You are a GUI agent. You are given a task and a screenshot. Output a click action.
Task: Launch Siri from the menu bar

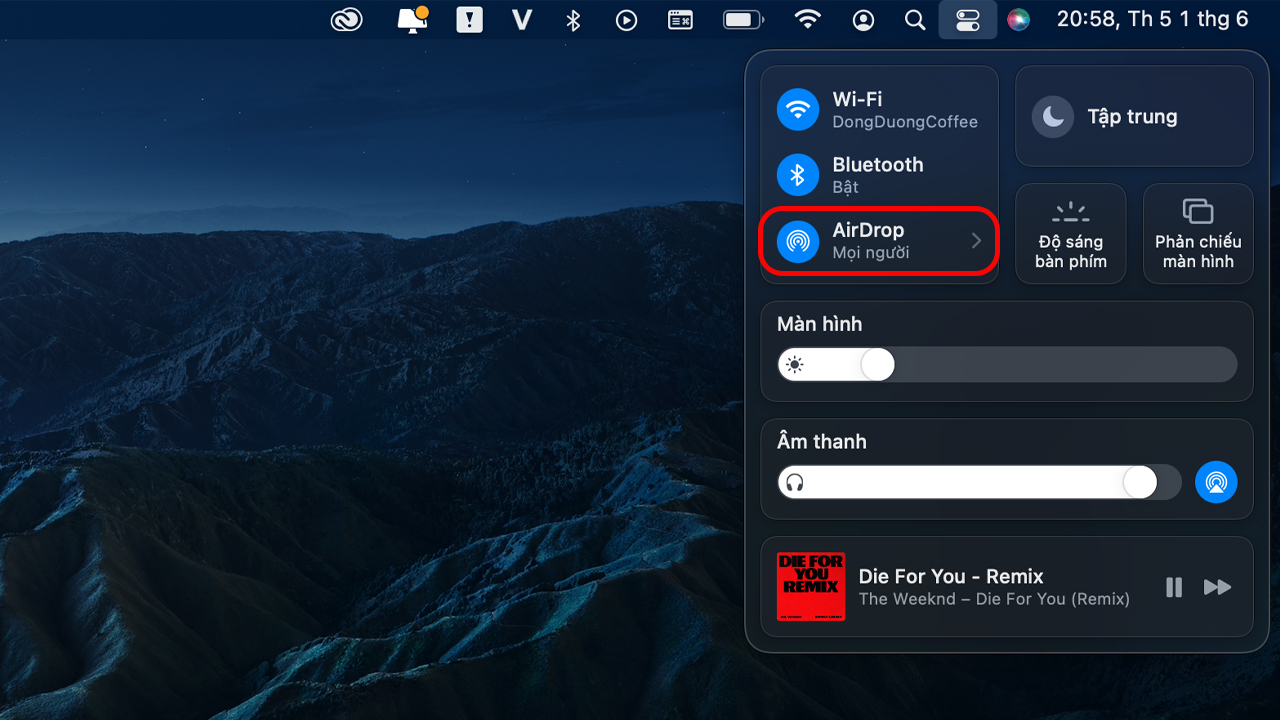click(x=1019, y=20)
